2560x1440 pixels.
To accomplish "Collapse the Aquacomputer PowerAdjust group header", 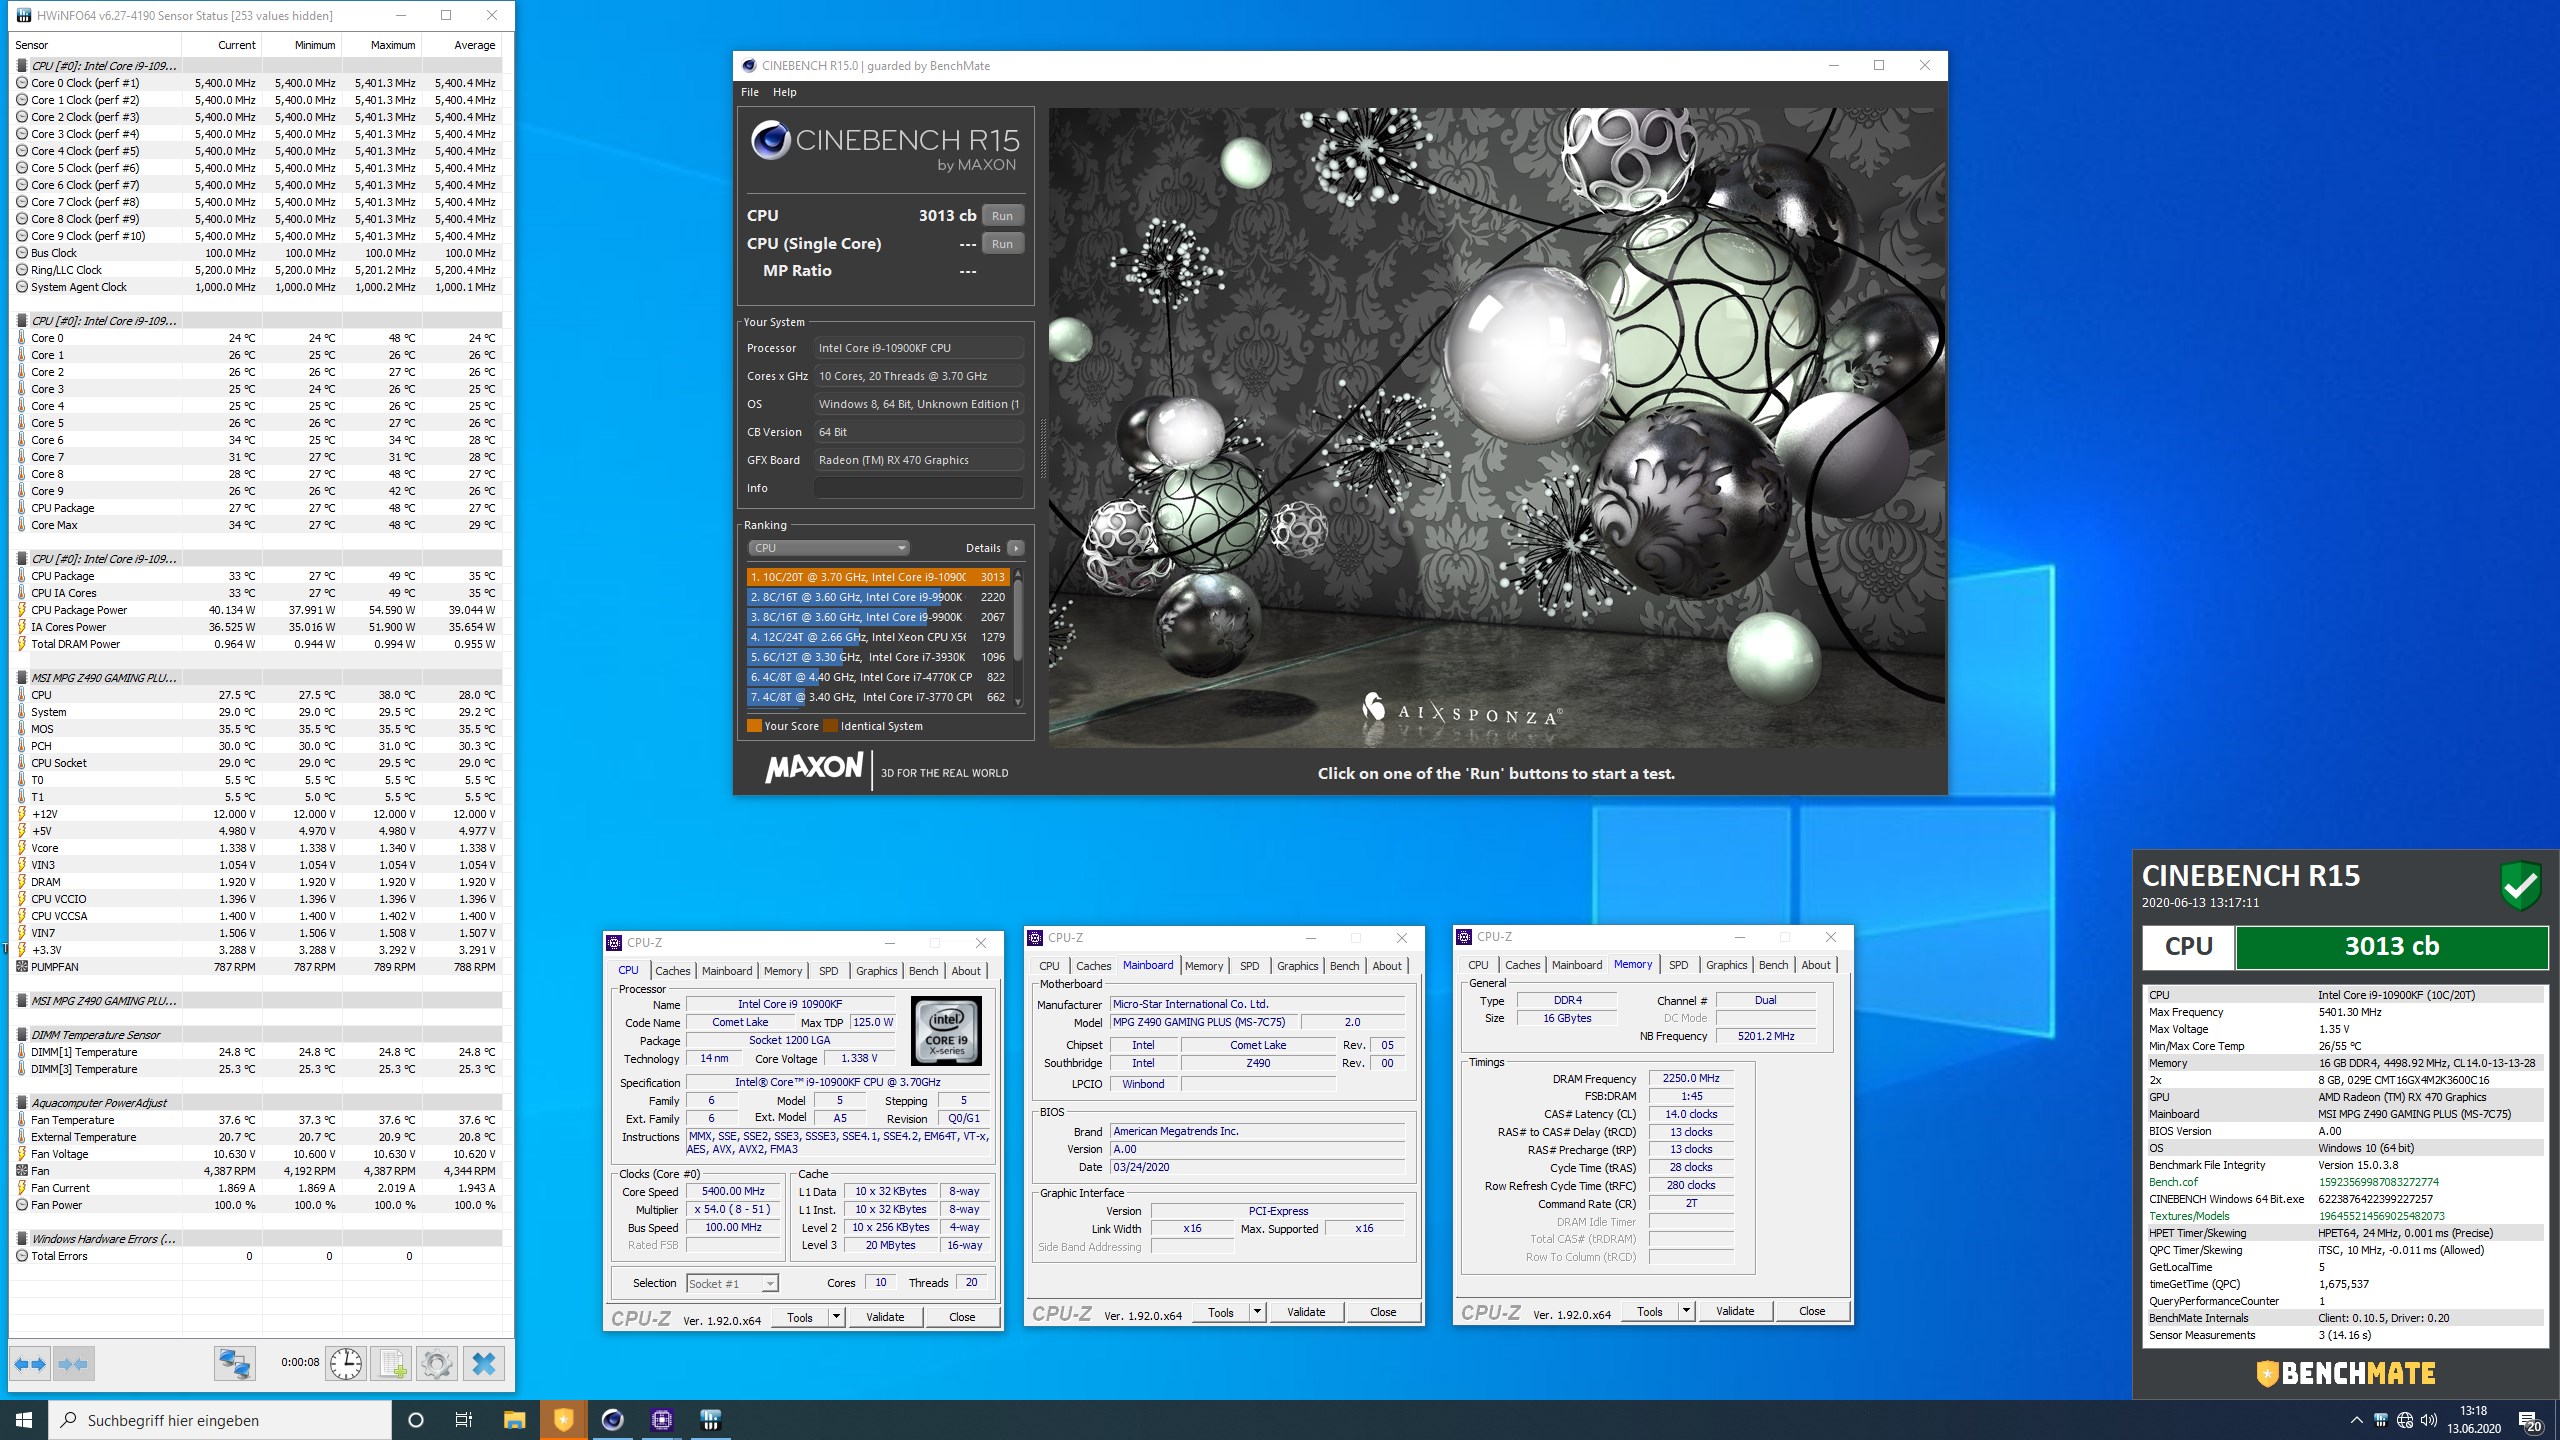I will pos(98,1103).
